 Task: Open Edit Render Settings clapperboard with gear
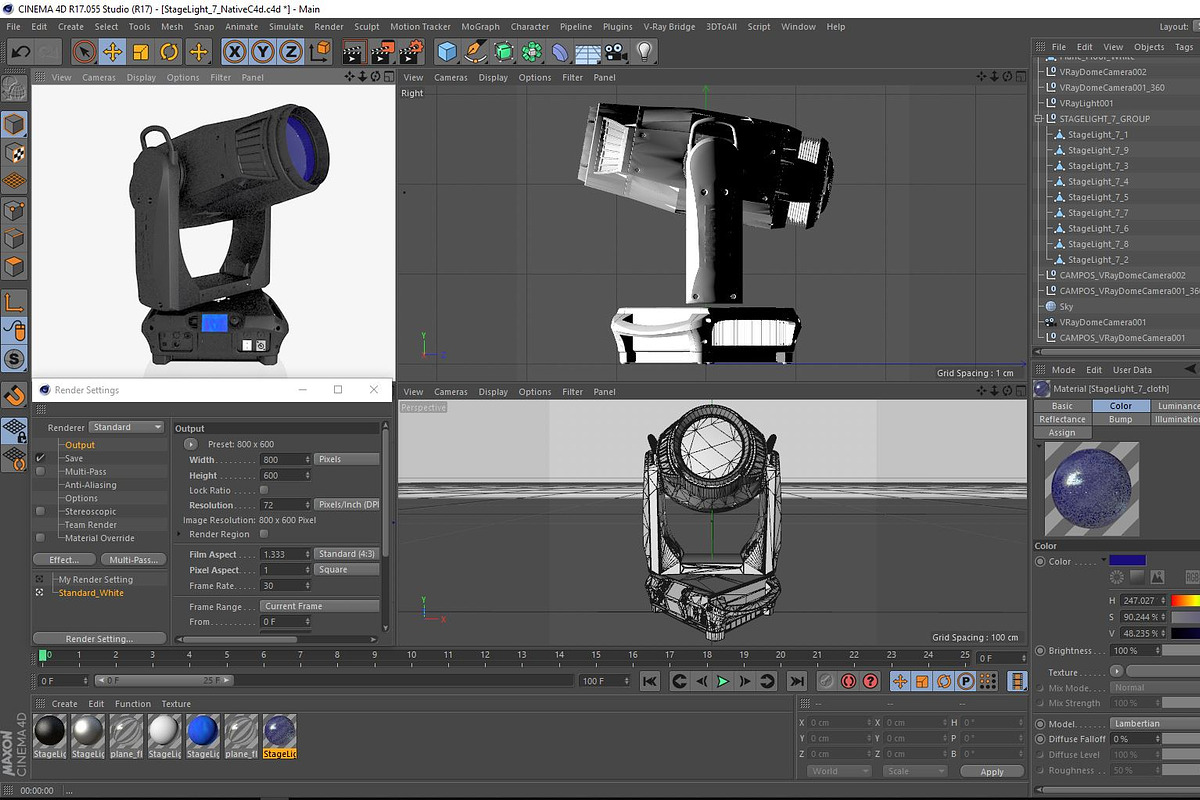412,51
